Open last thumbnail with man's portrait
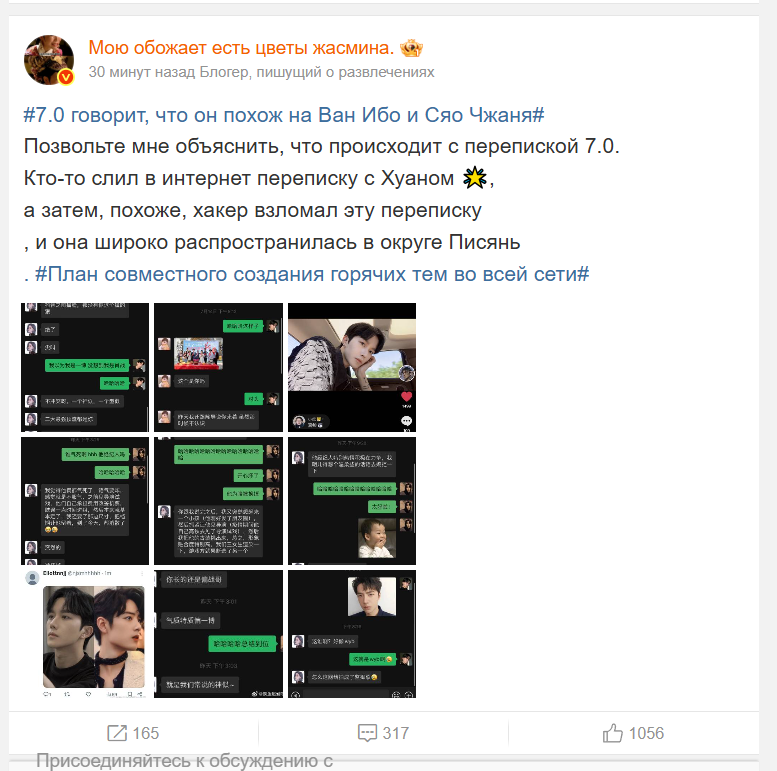 pos(352,634)
